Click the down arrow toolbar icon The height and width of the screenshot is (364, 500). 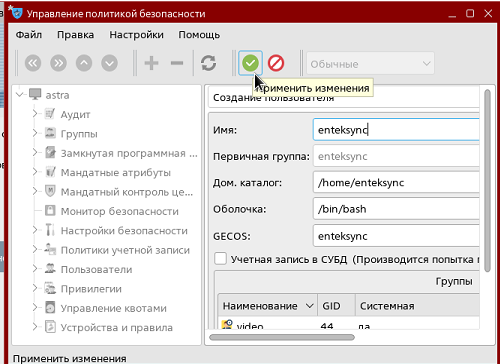point(110,63)
